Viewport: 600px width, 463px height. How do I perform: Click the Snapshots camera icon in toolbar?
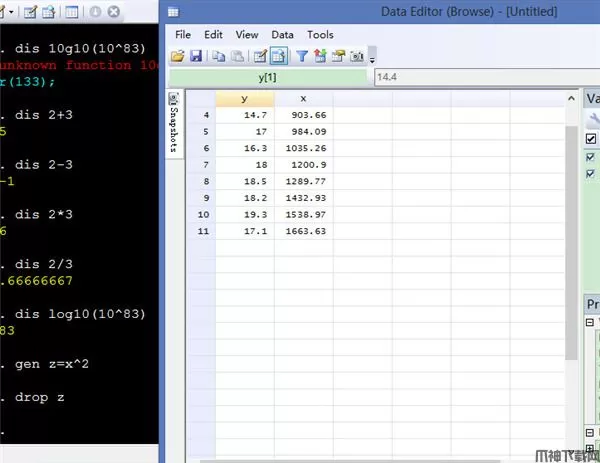[357, 57]
